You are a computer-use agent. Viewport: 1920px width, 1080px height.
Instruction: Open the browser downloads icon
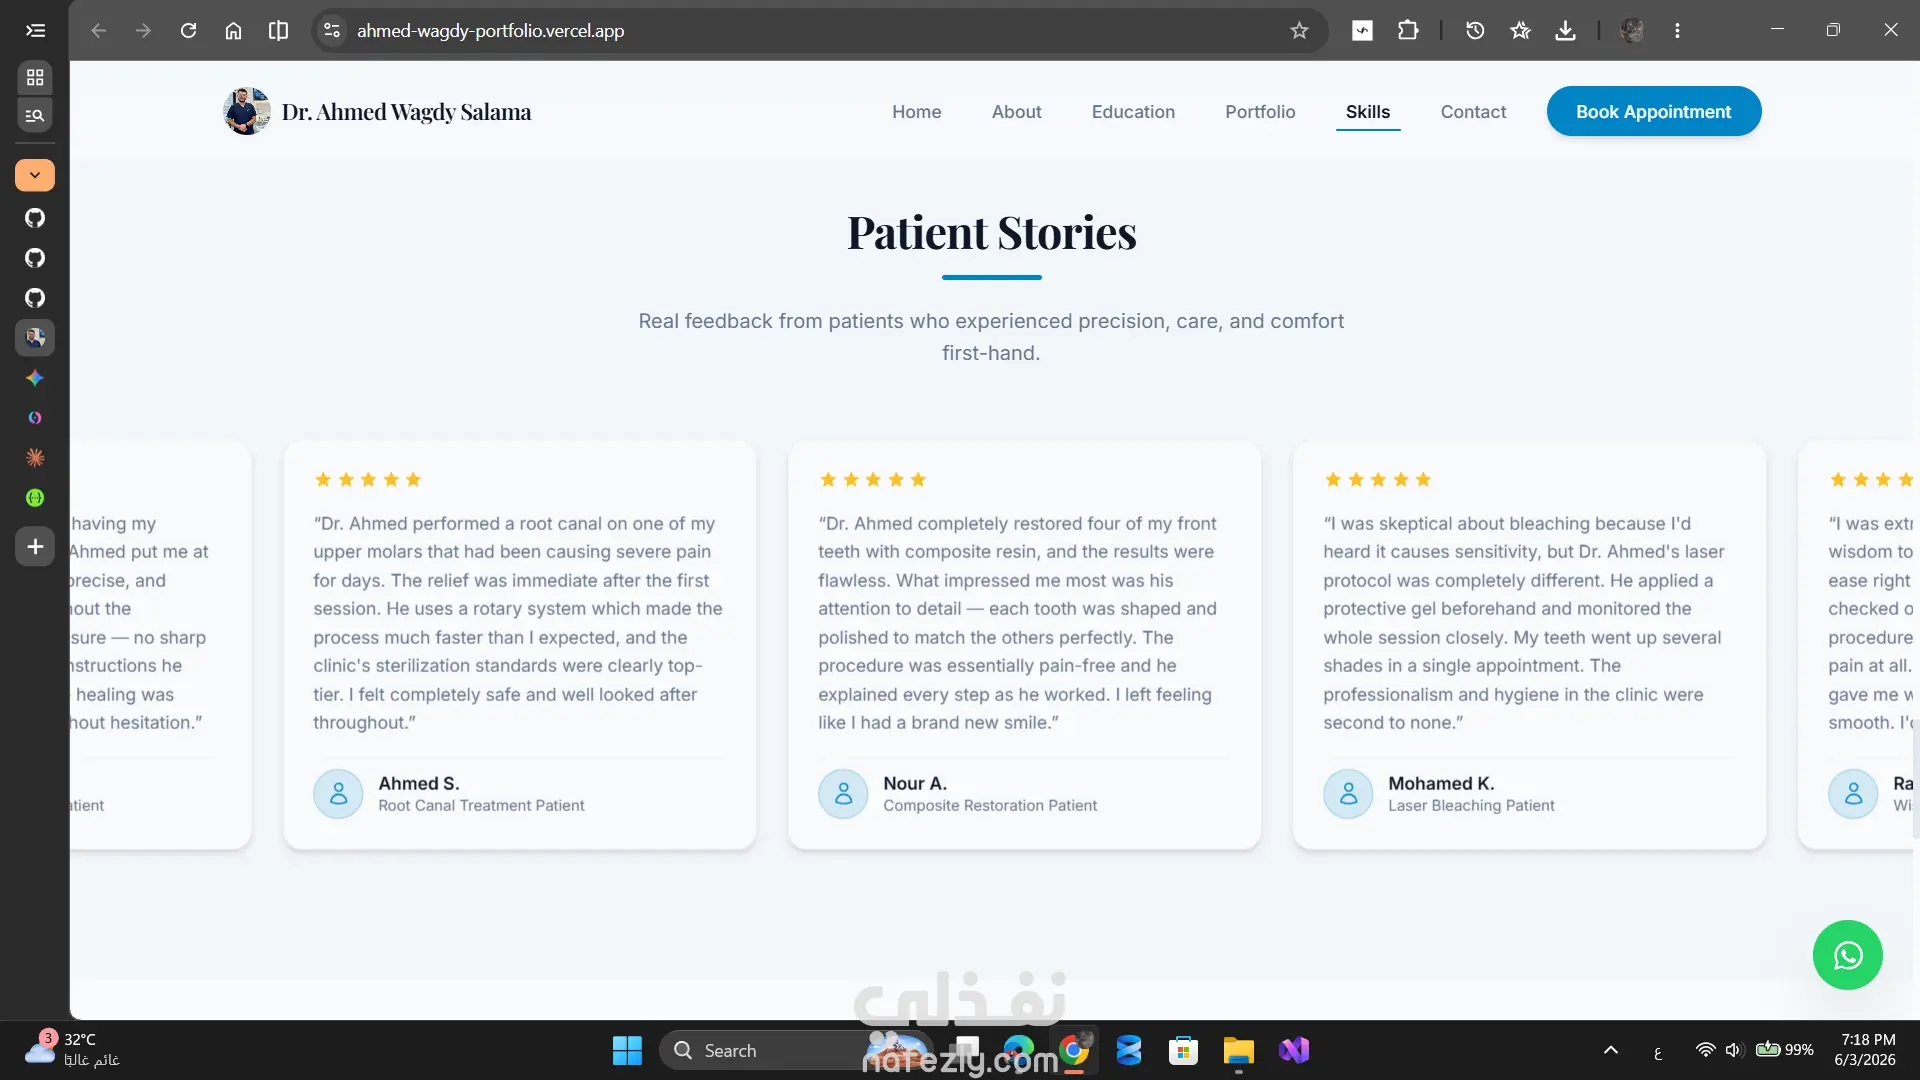pyautogui.click(x=1565, y=30)
